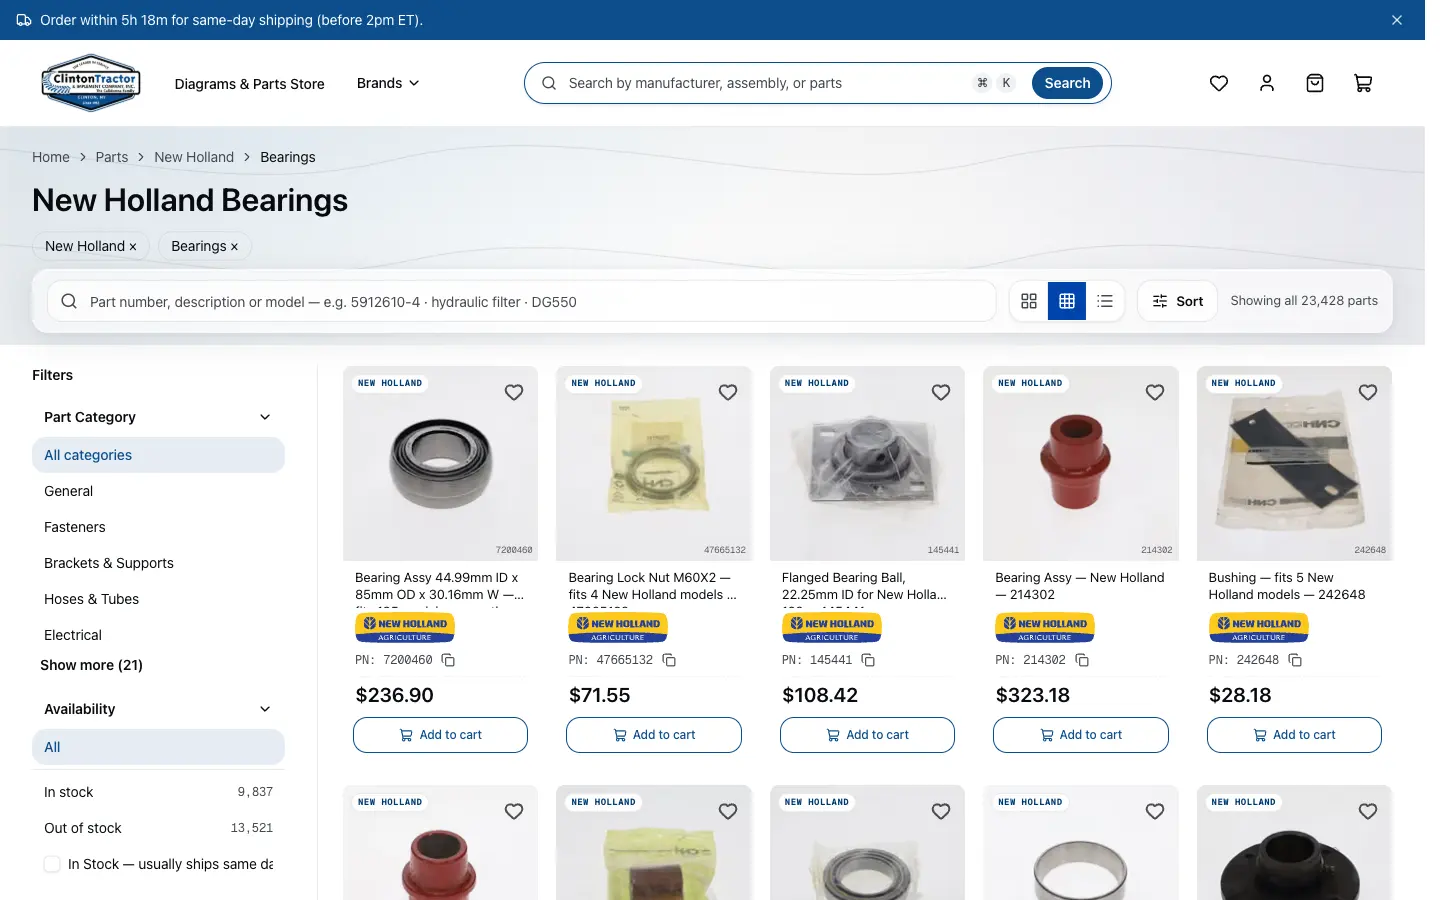This screenshot has width=1440, height=900.
Task: Click the magnifier icon in part number filter
Action: (x=69, y=301)
